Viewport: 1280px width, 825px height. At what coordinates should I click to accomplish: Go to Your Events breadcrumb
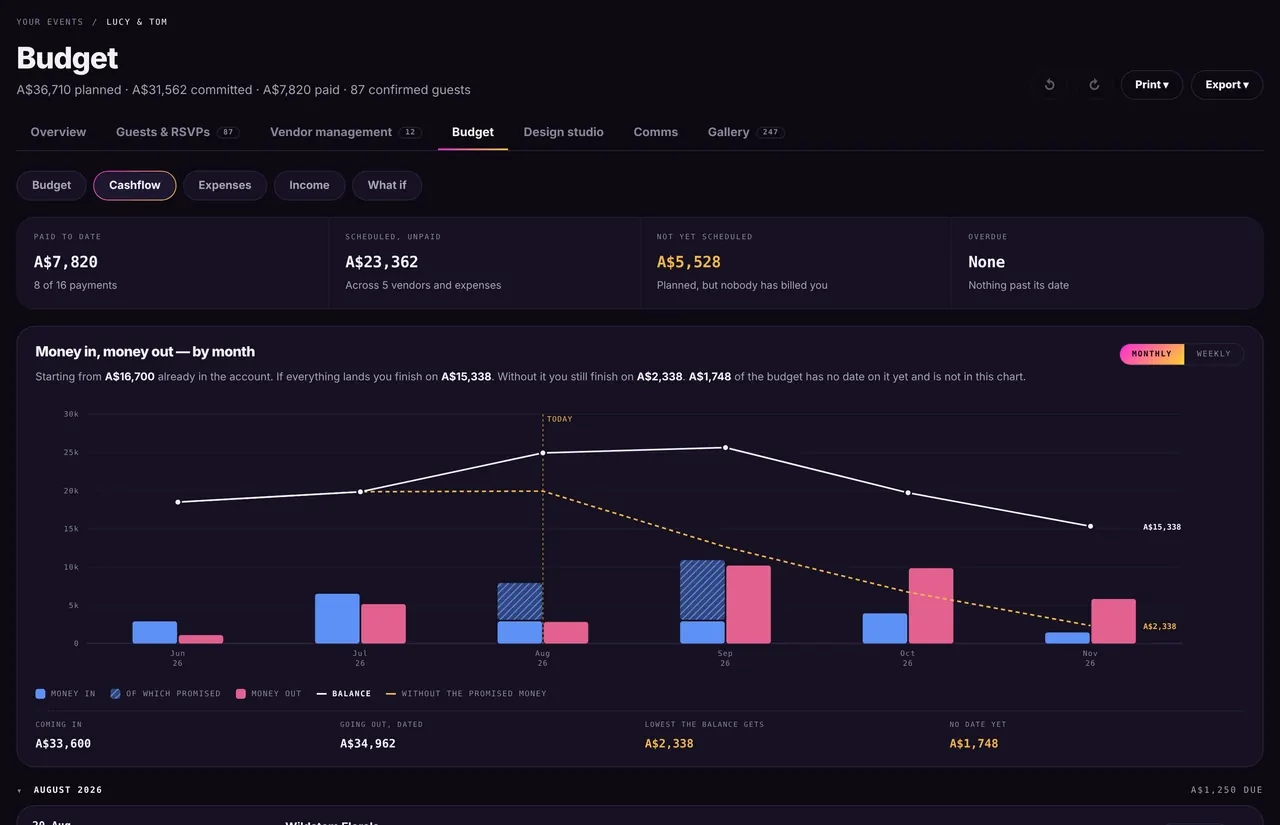pyautogui.click(x=50, y=22)
